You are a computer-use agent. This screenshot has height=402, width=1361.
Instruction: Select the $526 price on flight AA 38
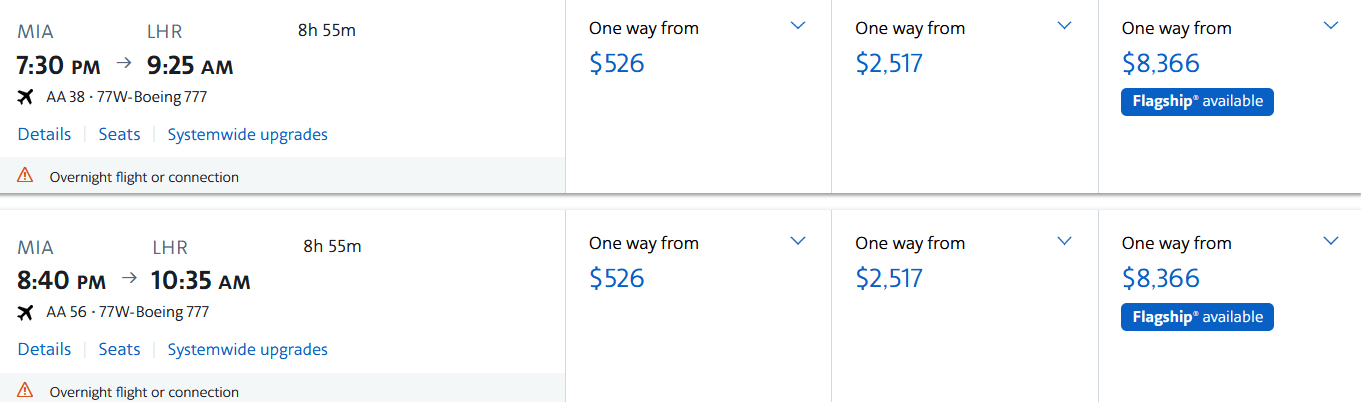tap(617, 64)
